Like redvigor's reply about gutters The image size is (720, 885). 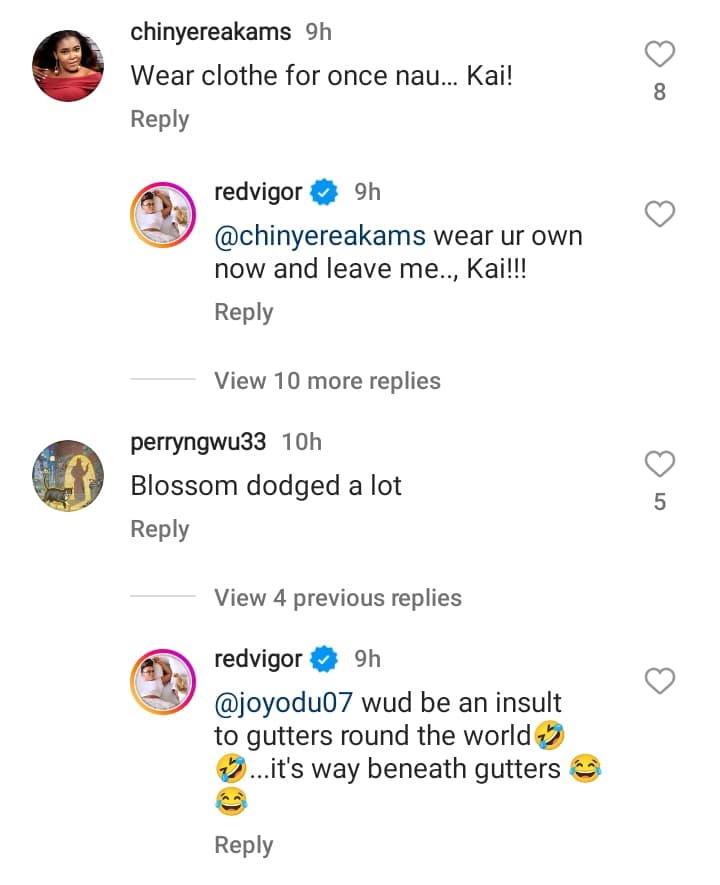(659, 682)
